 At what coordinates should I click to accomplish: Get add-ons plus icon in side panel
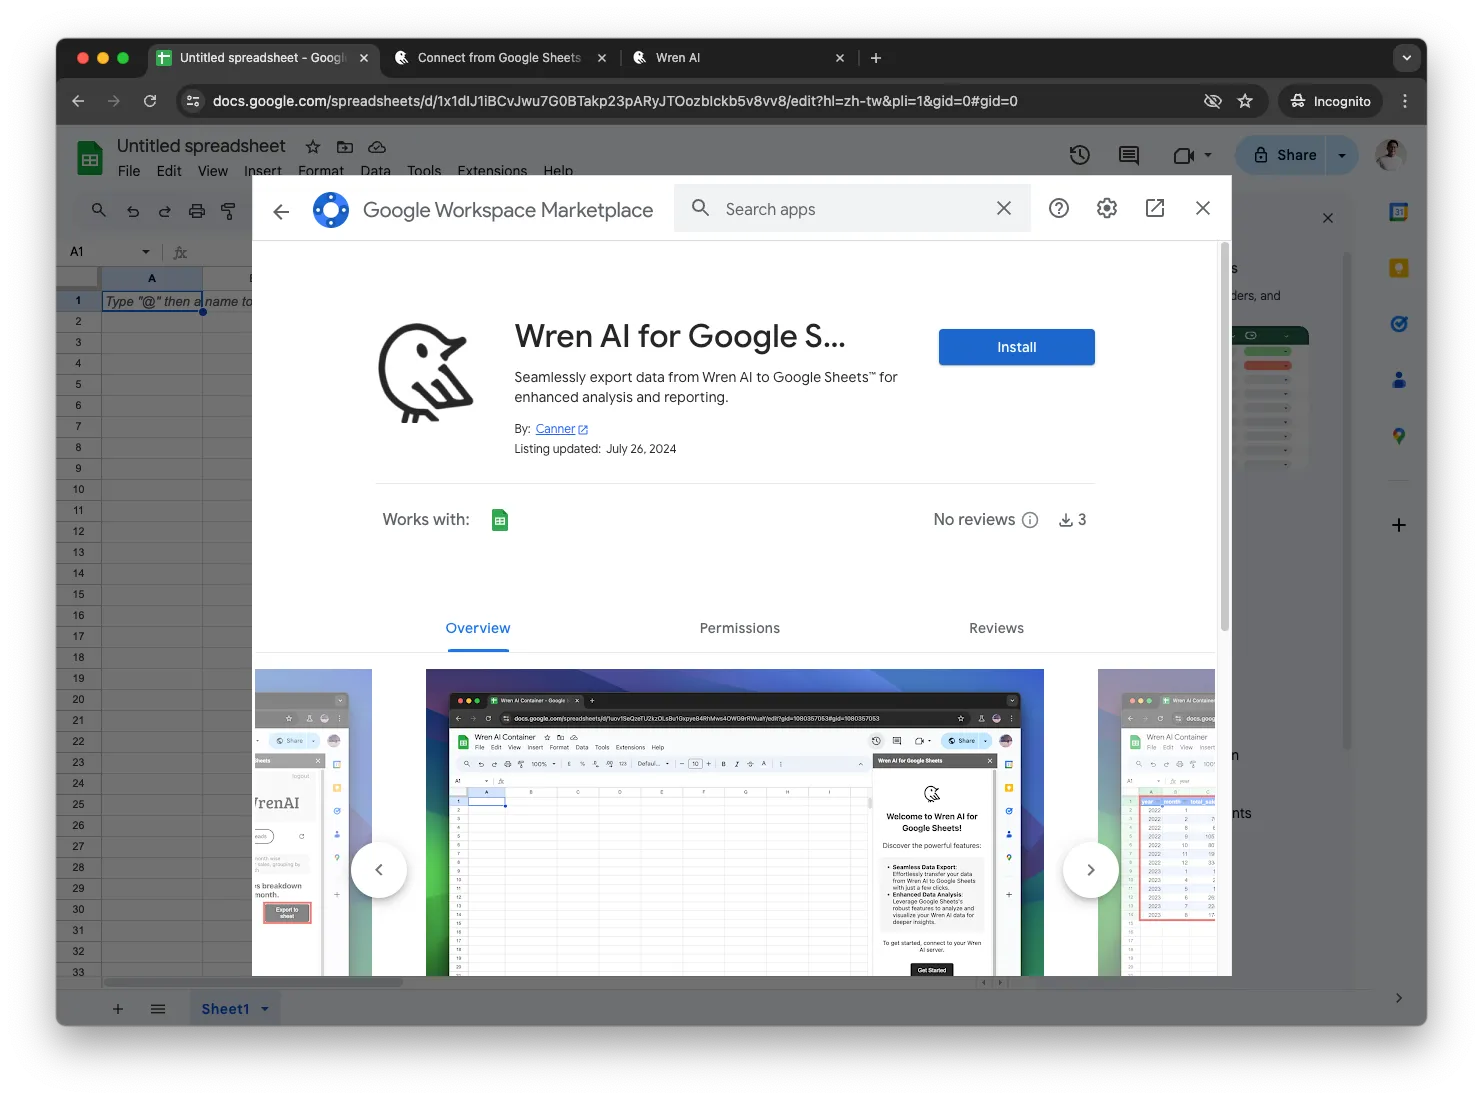coord(1399,525)
